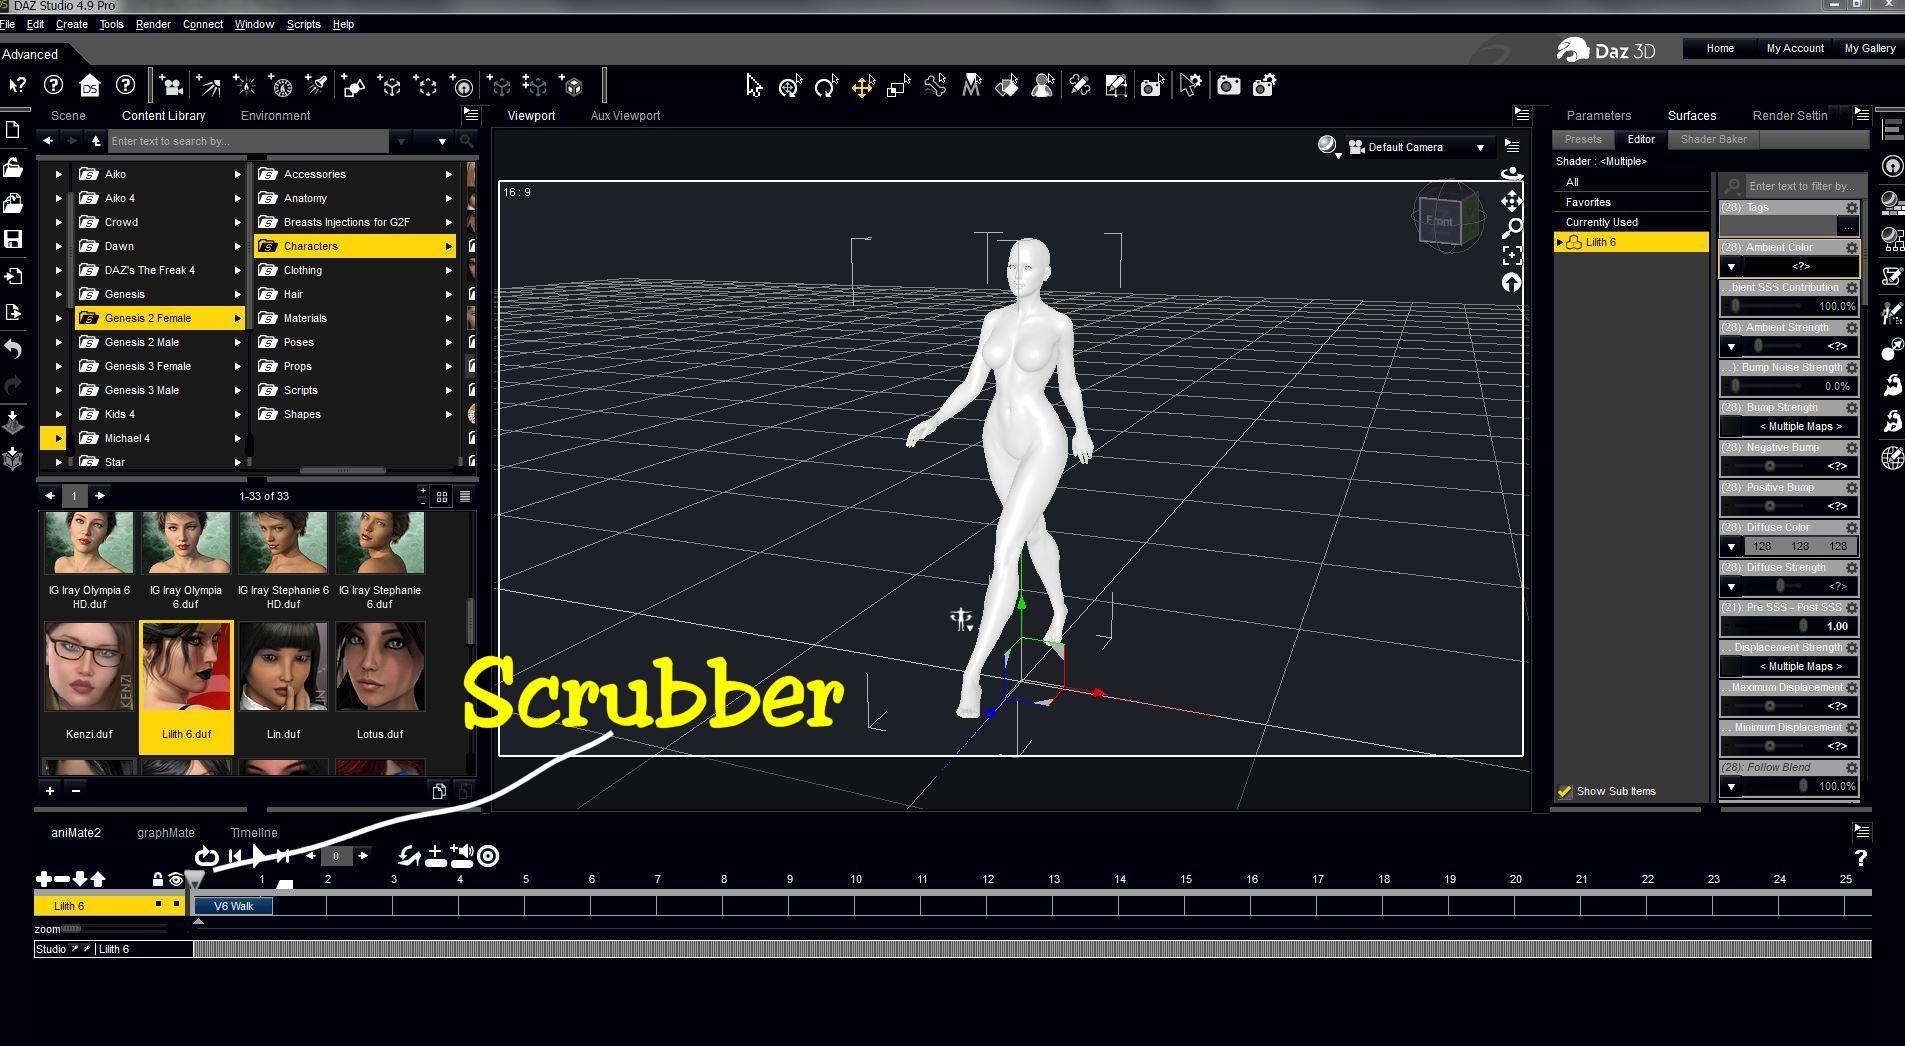1905x1046 pixels.
Task: Click the aniMate target circle icon
Action: [488, 856]
